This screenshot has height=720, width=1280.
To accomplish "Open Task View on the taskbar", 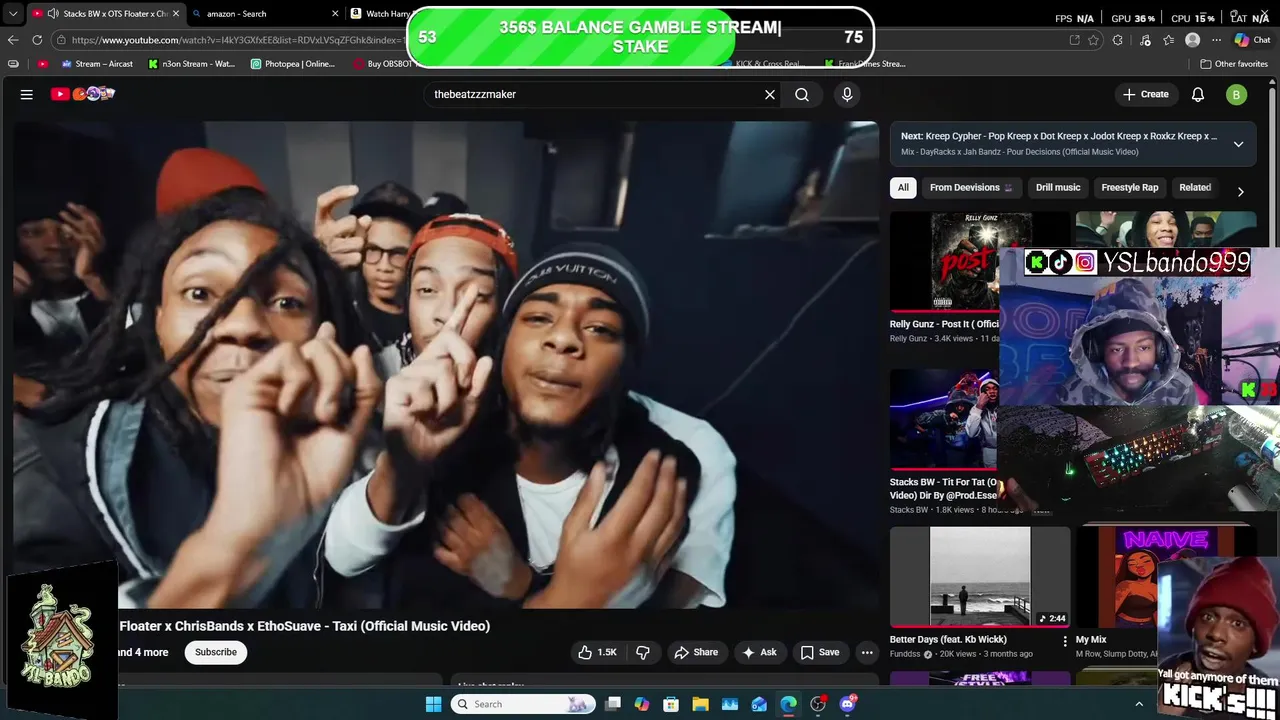I will tap(613, 704).
